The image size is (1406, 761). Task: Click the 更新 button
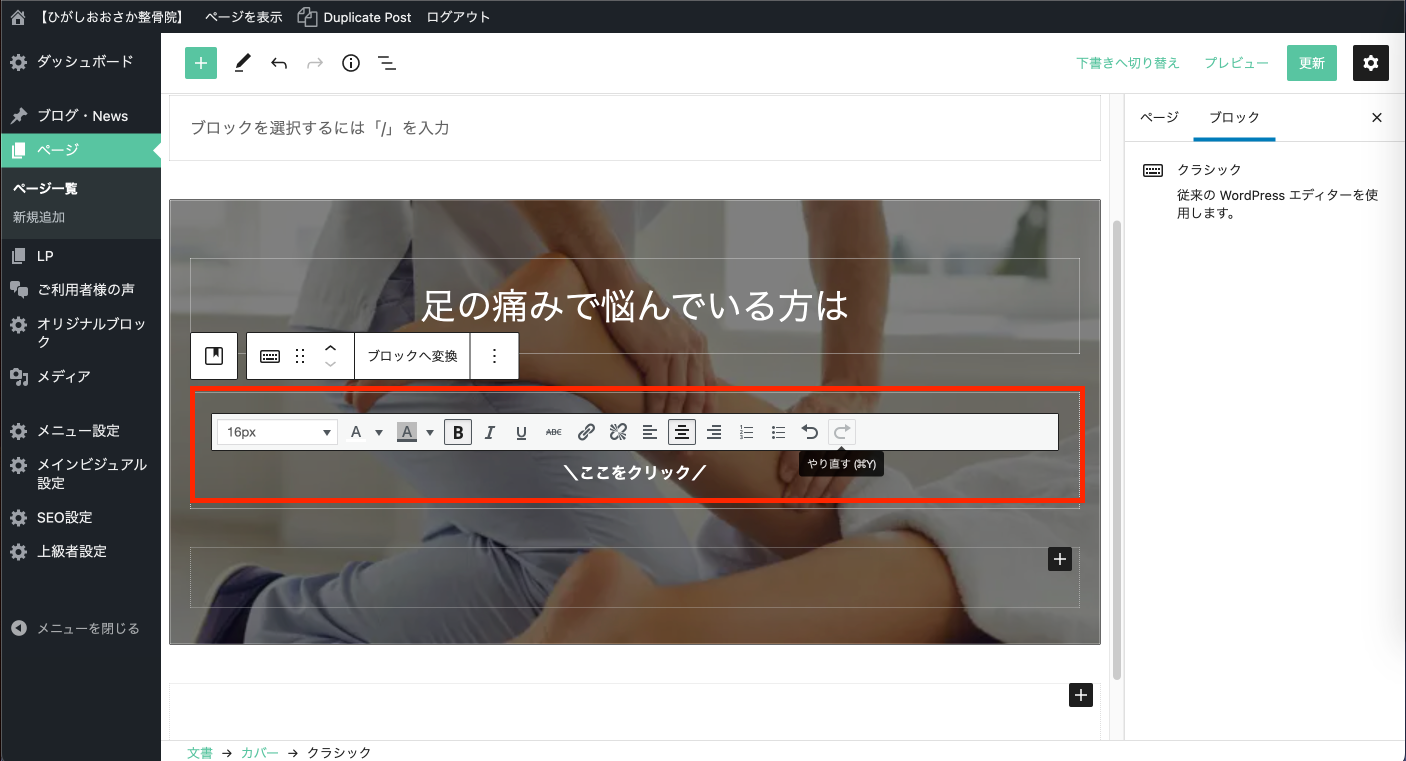[x=1311, y=63]
